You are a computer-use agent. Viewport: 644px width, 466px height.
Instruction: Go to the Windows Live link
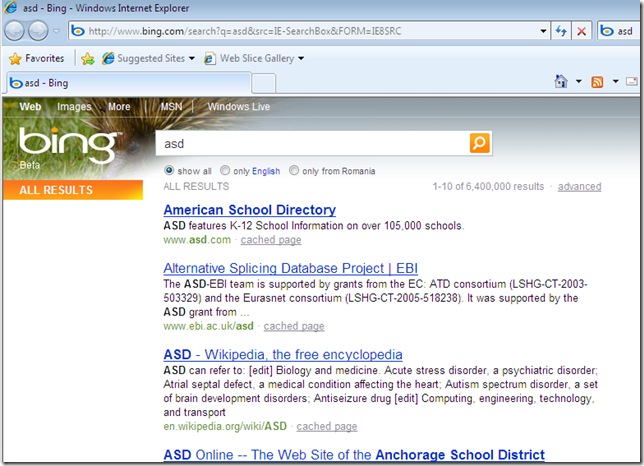click(239, 107)
